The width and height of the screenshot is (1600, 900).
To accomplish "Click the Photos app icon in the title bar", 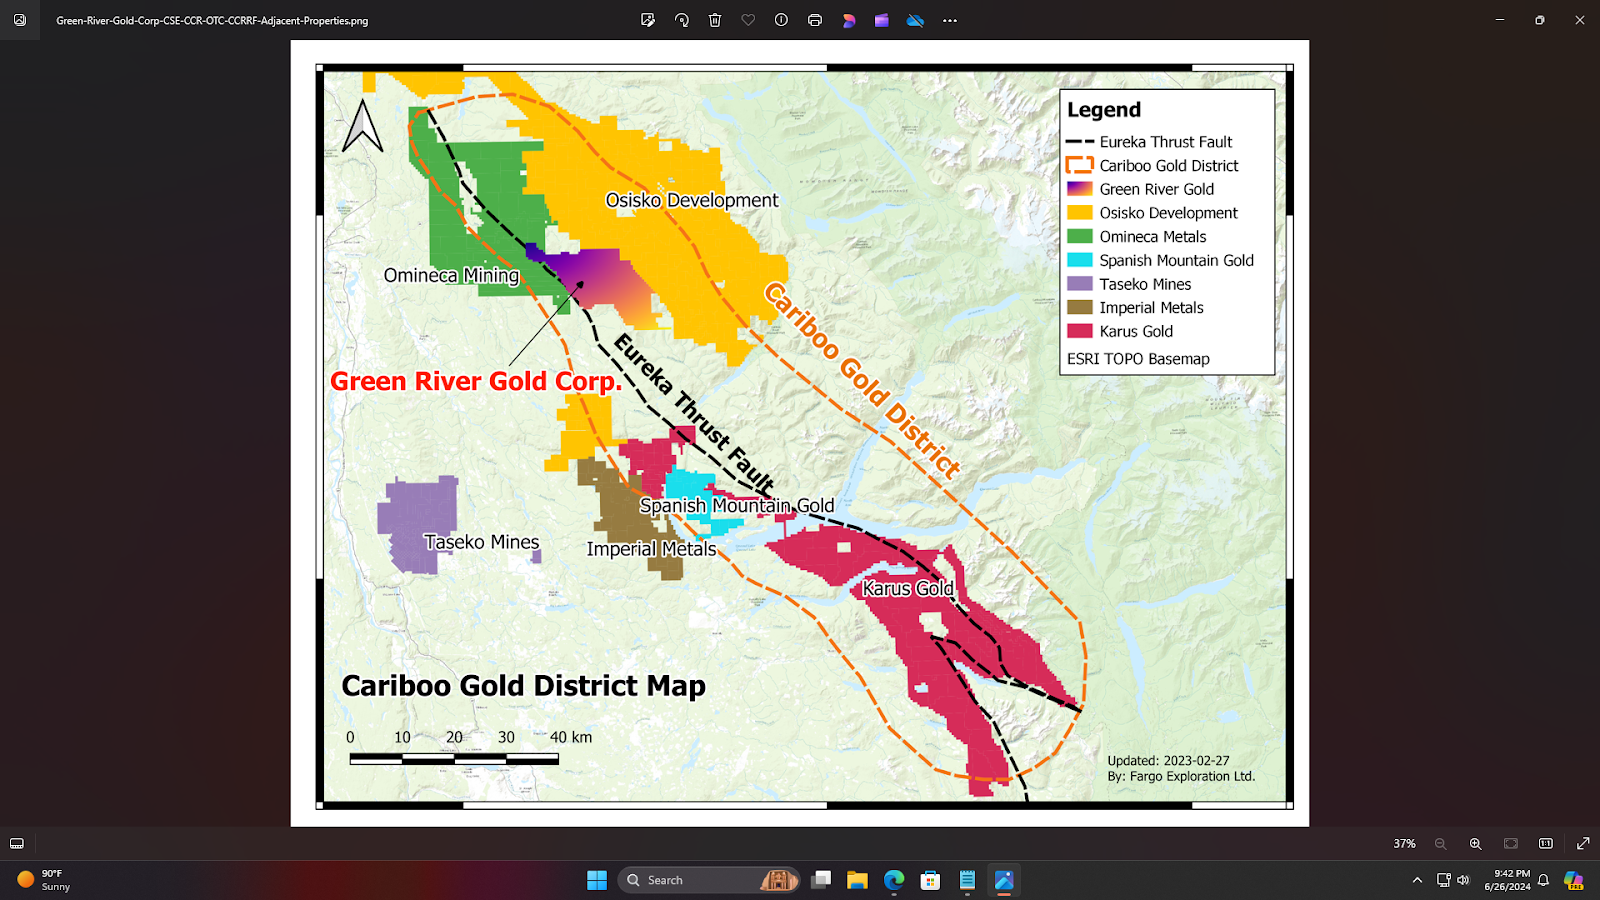I will click(x=20, y=20).
